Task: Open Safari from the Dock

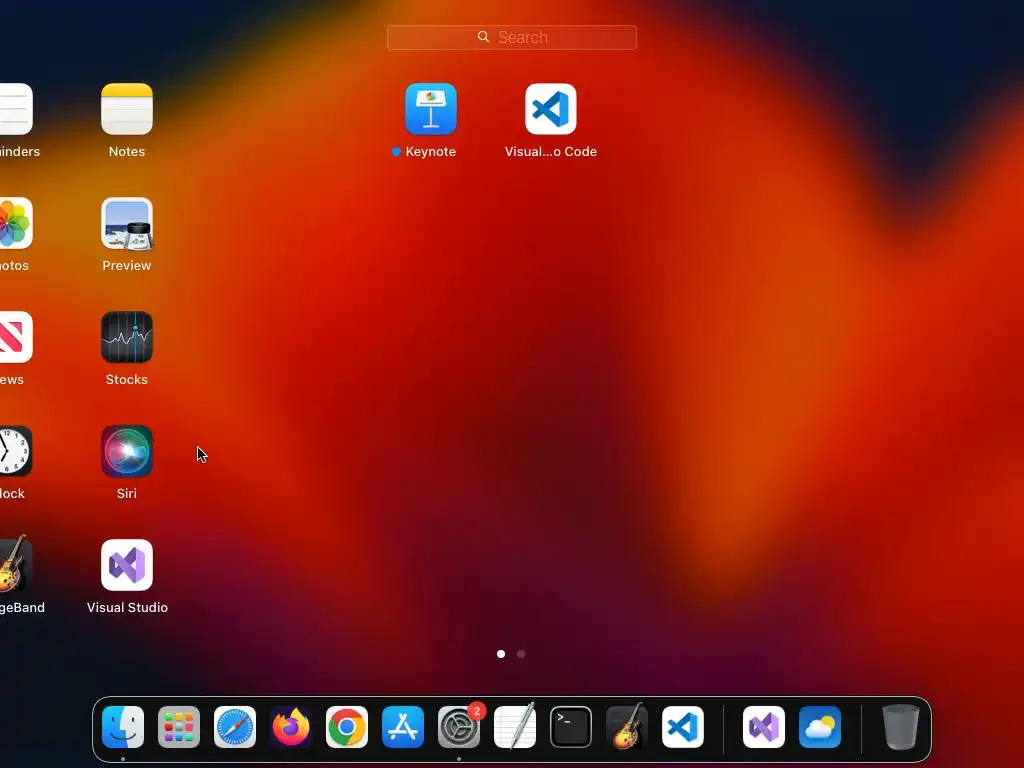Action: (235, 727)
